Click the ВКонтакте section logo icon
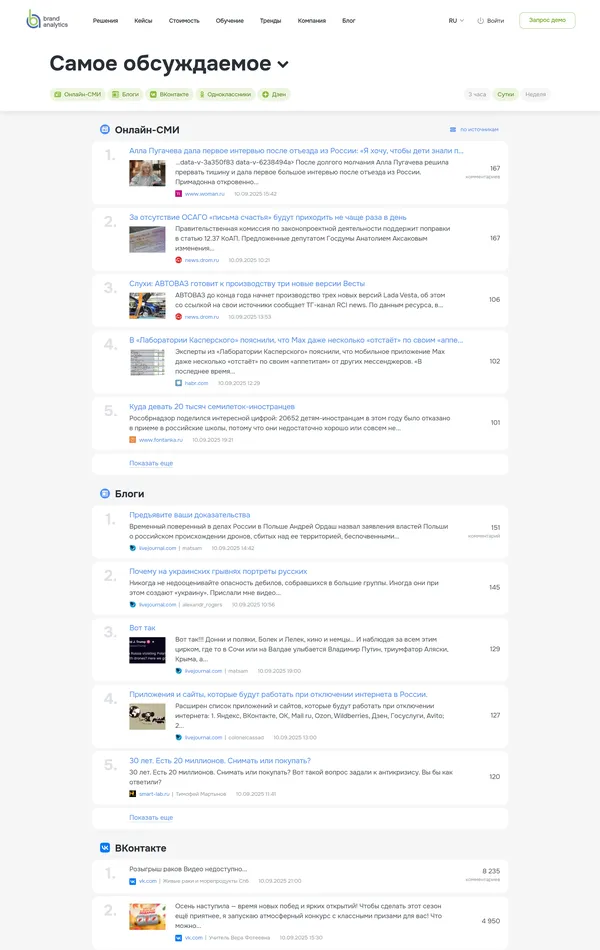 (105, 847)
